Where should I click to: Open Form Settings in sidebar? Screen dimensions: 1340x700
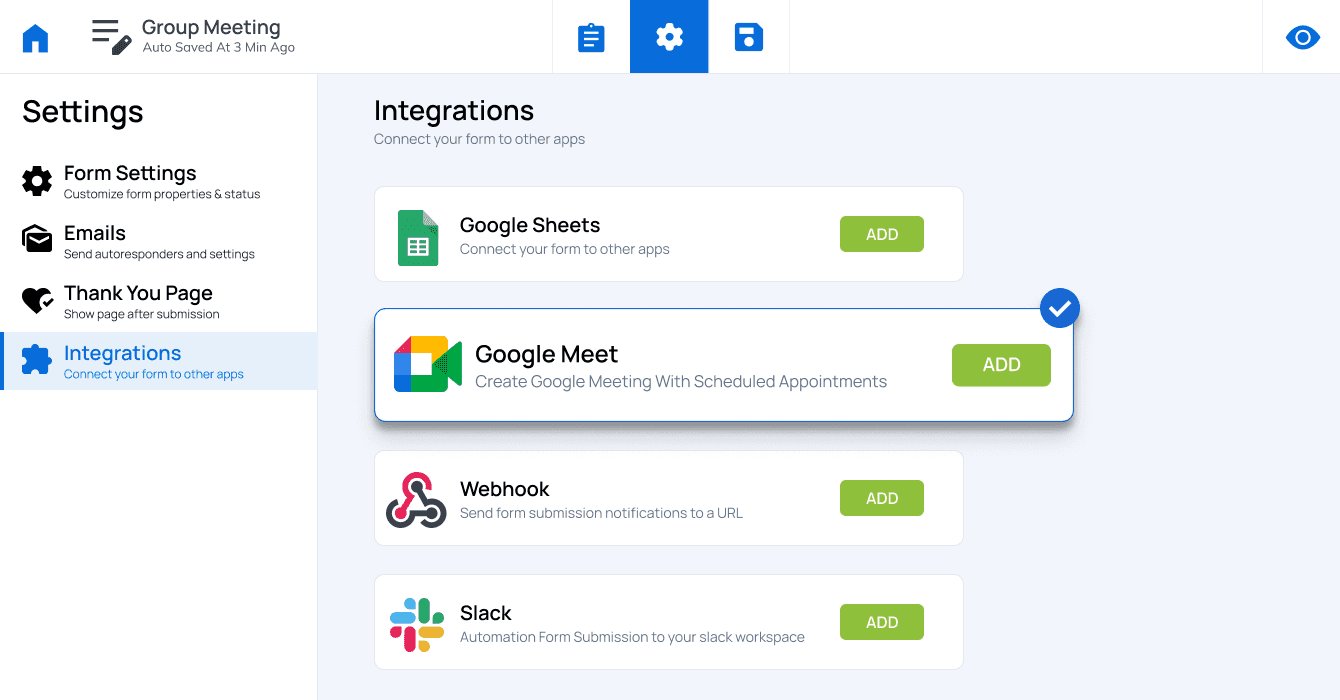[x=158, y=181]
